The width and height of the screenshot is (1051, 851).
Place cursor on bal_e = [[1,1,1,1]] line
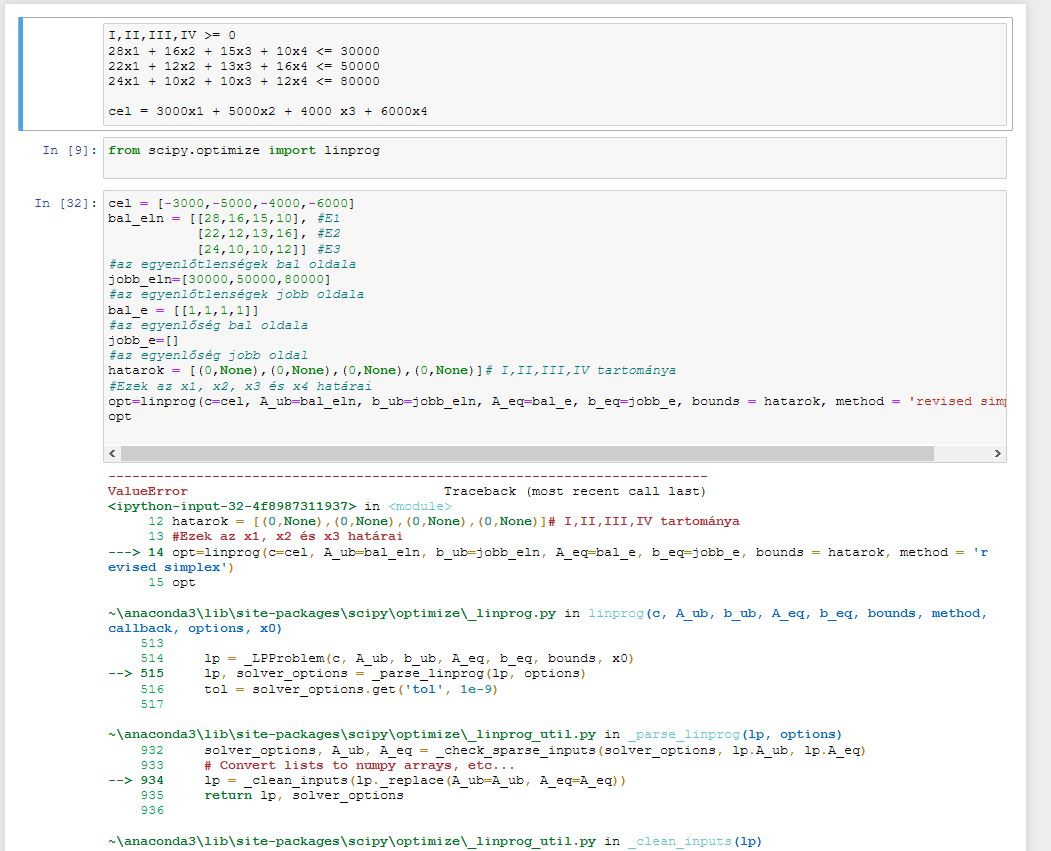click(x=180, y=310)
